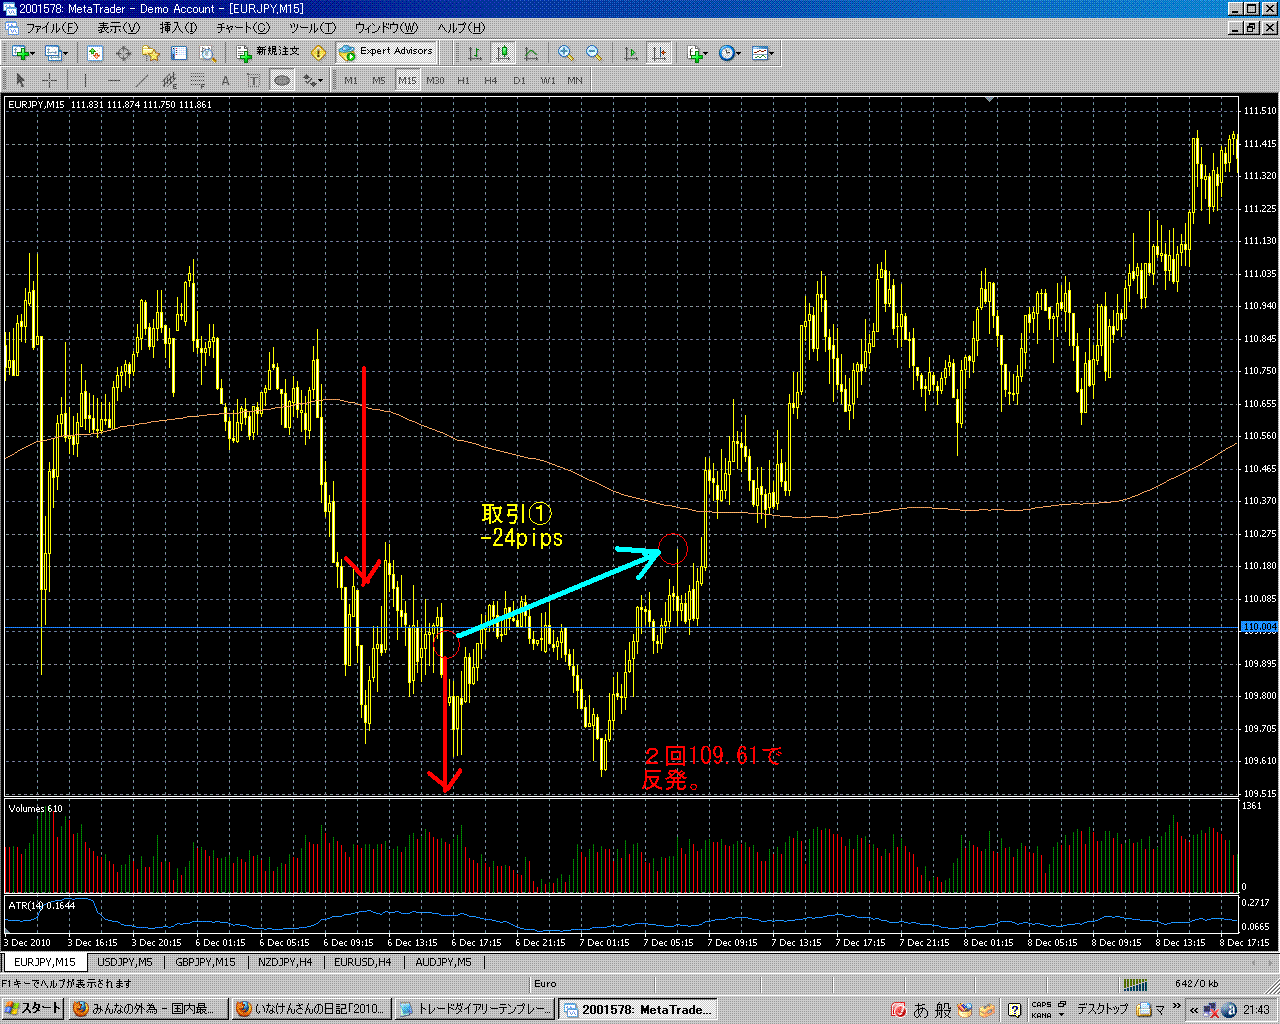Open the periodicity clock dropdown
The width and height of the screenshot is (1280, 1024).
pos(730,53)
